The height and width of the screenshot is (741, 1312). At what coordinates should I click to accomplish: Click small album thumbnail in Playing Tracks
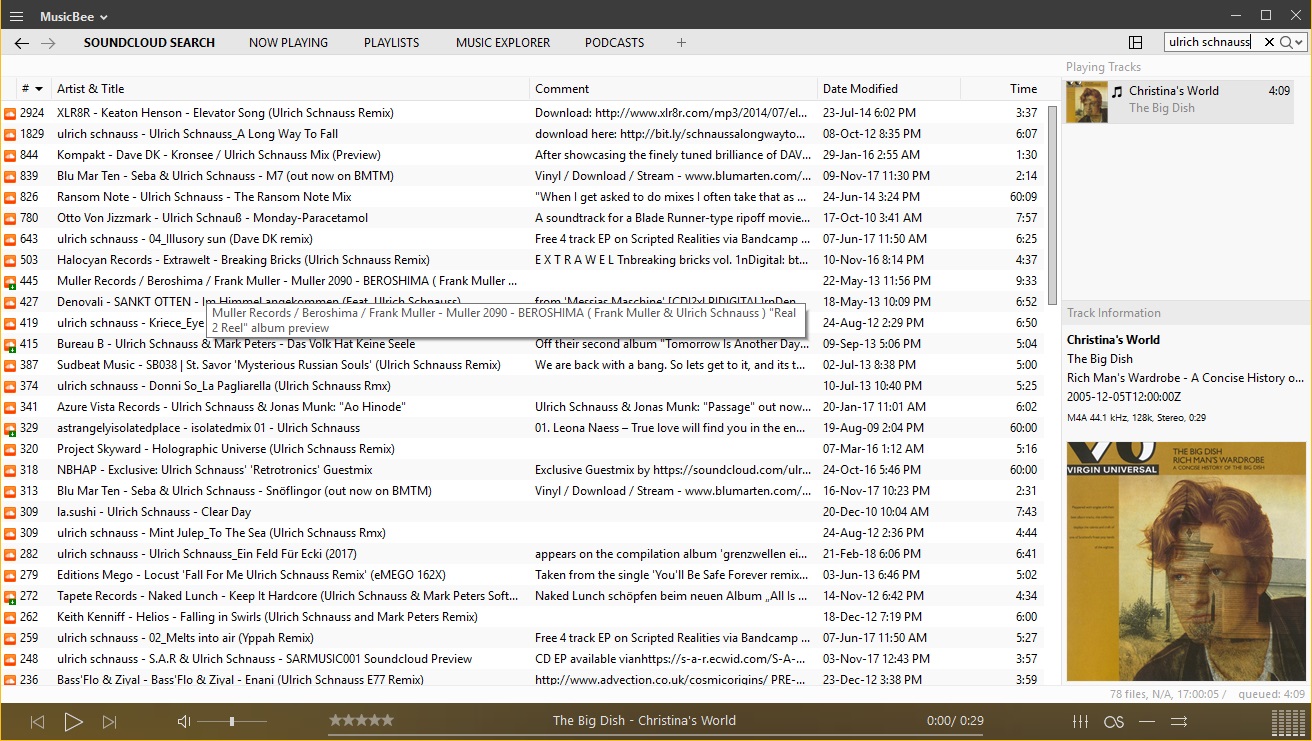[x=1086, y=102]
